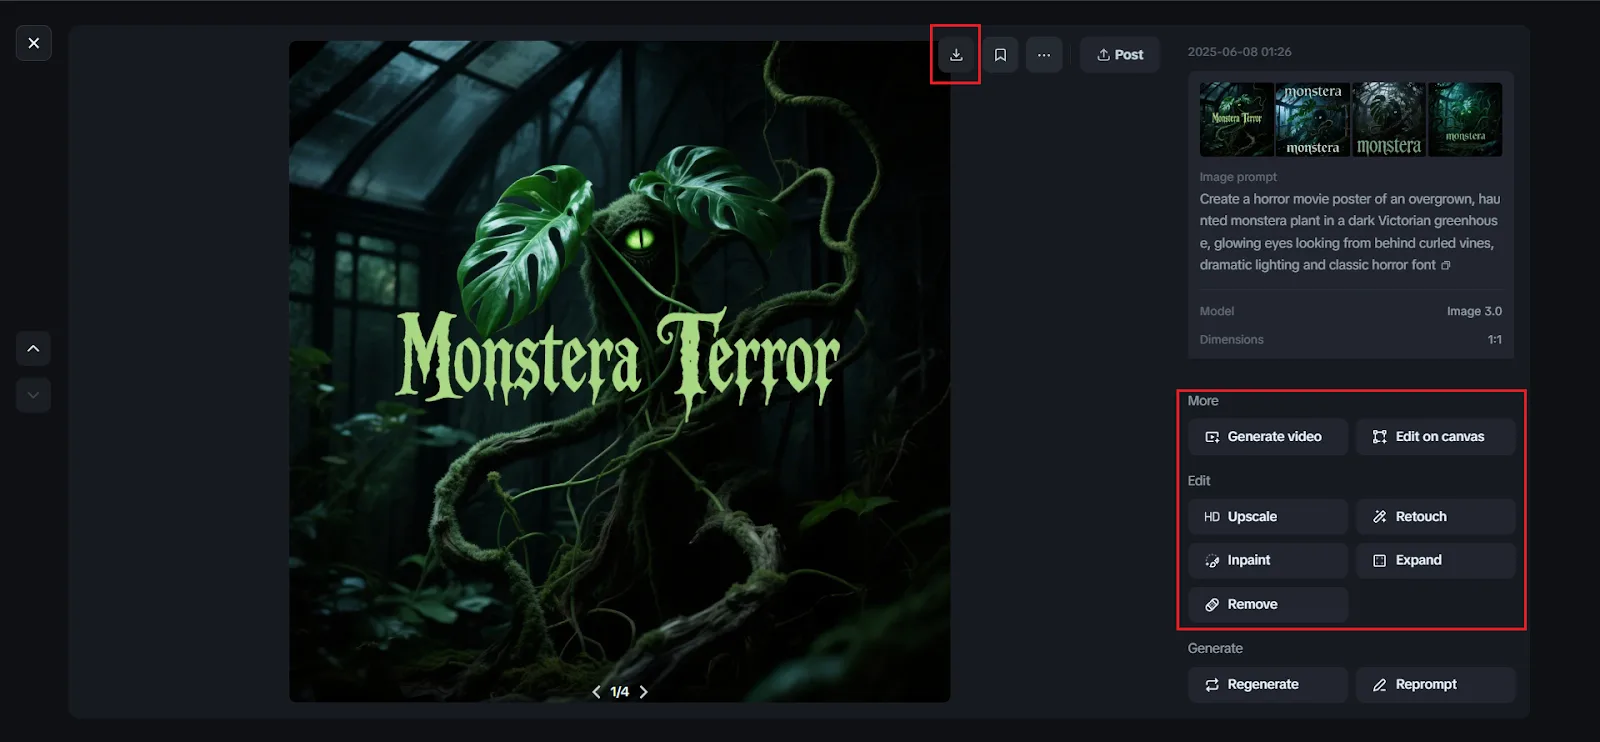
Task: Post the image
Action: point(1120,55)
